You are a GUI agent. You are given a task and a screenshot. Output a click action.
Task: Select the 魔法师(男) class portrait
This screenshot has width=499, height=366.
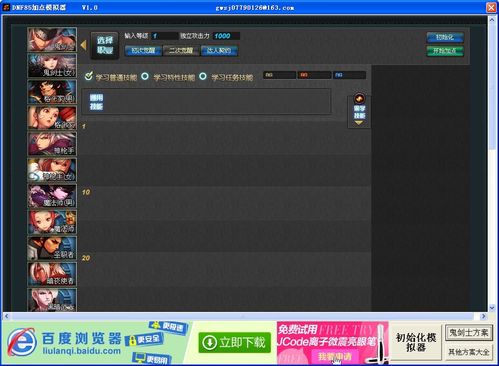52,196
